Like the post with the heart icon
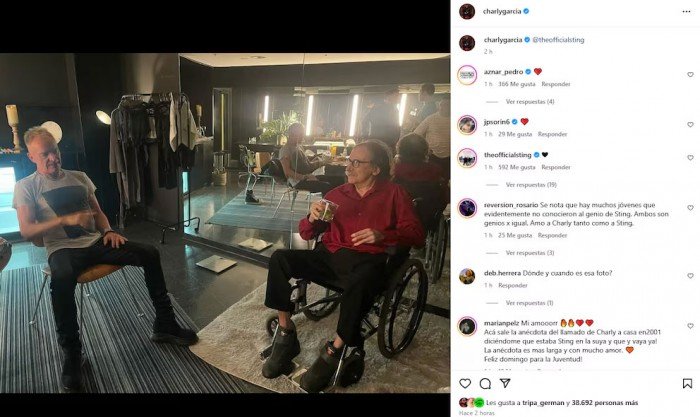Image resolution: width=700 pixels, height=417 pixels. [x=465, y=384]
